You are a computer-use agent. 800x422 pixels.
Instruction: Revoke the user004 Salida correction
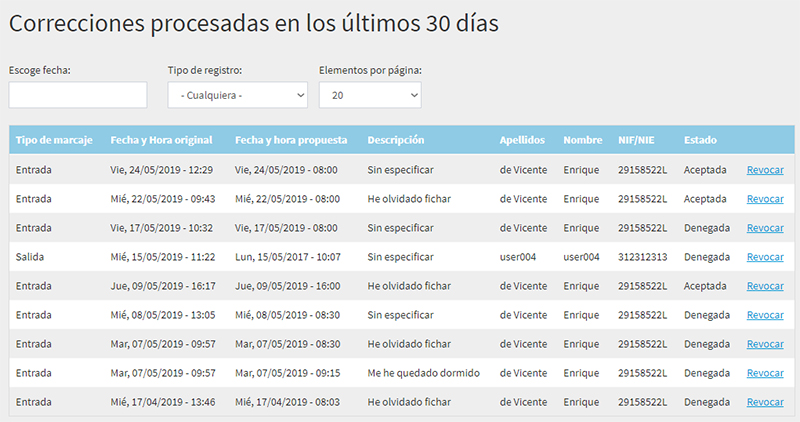pyautogui.click(x=765, y=257)
